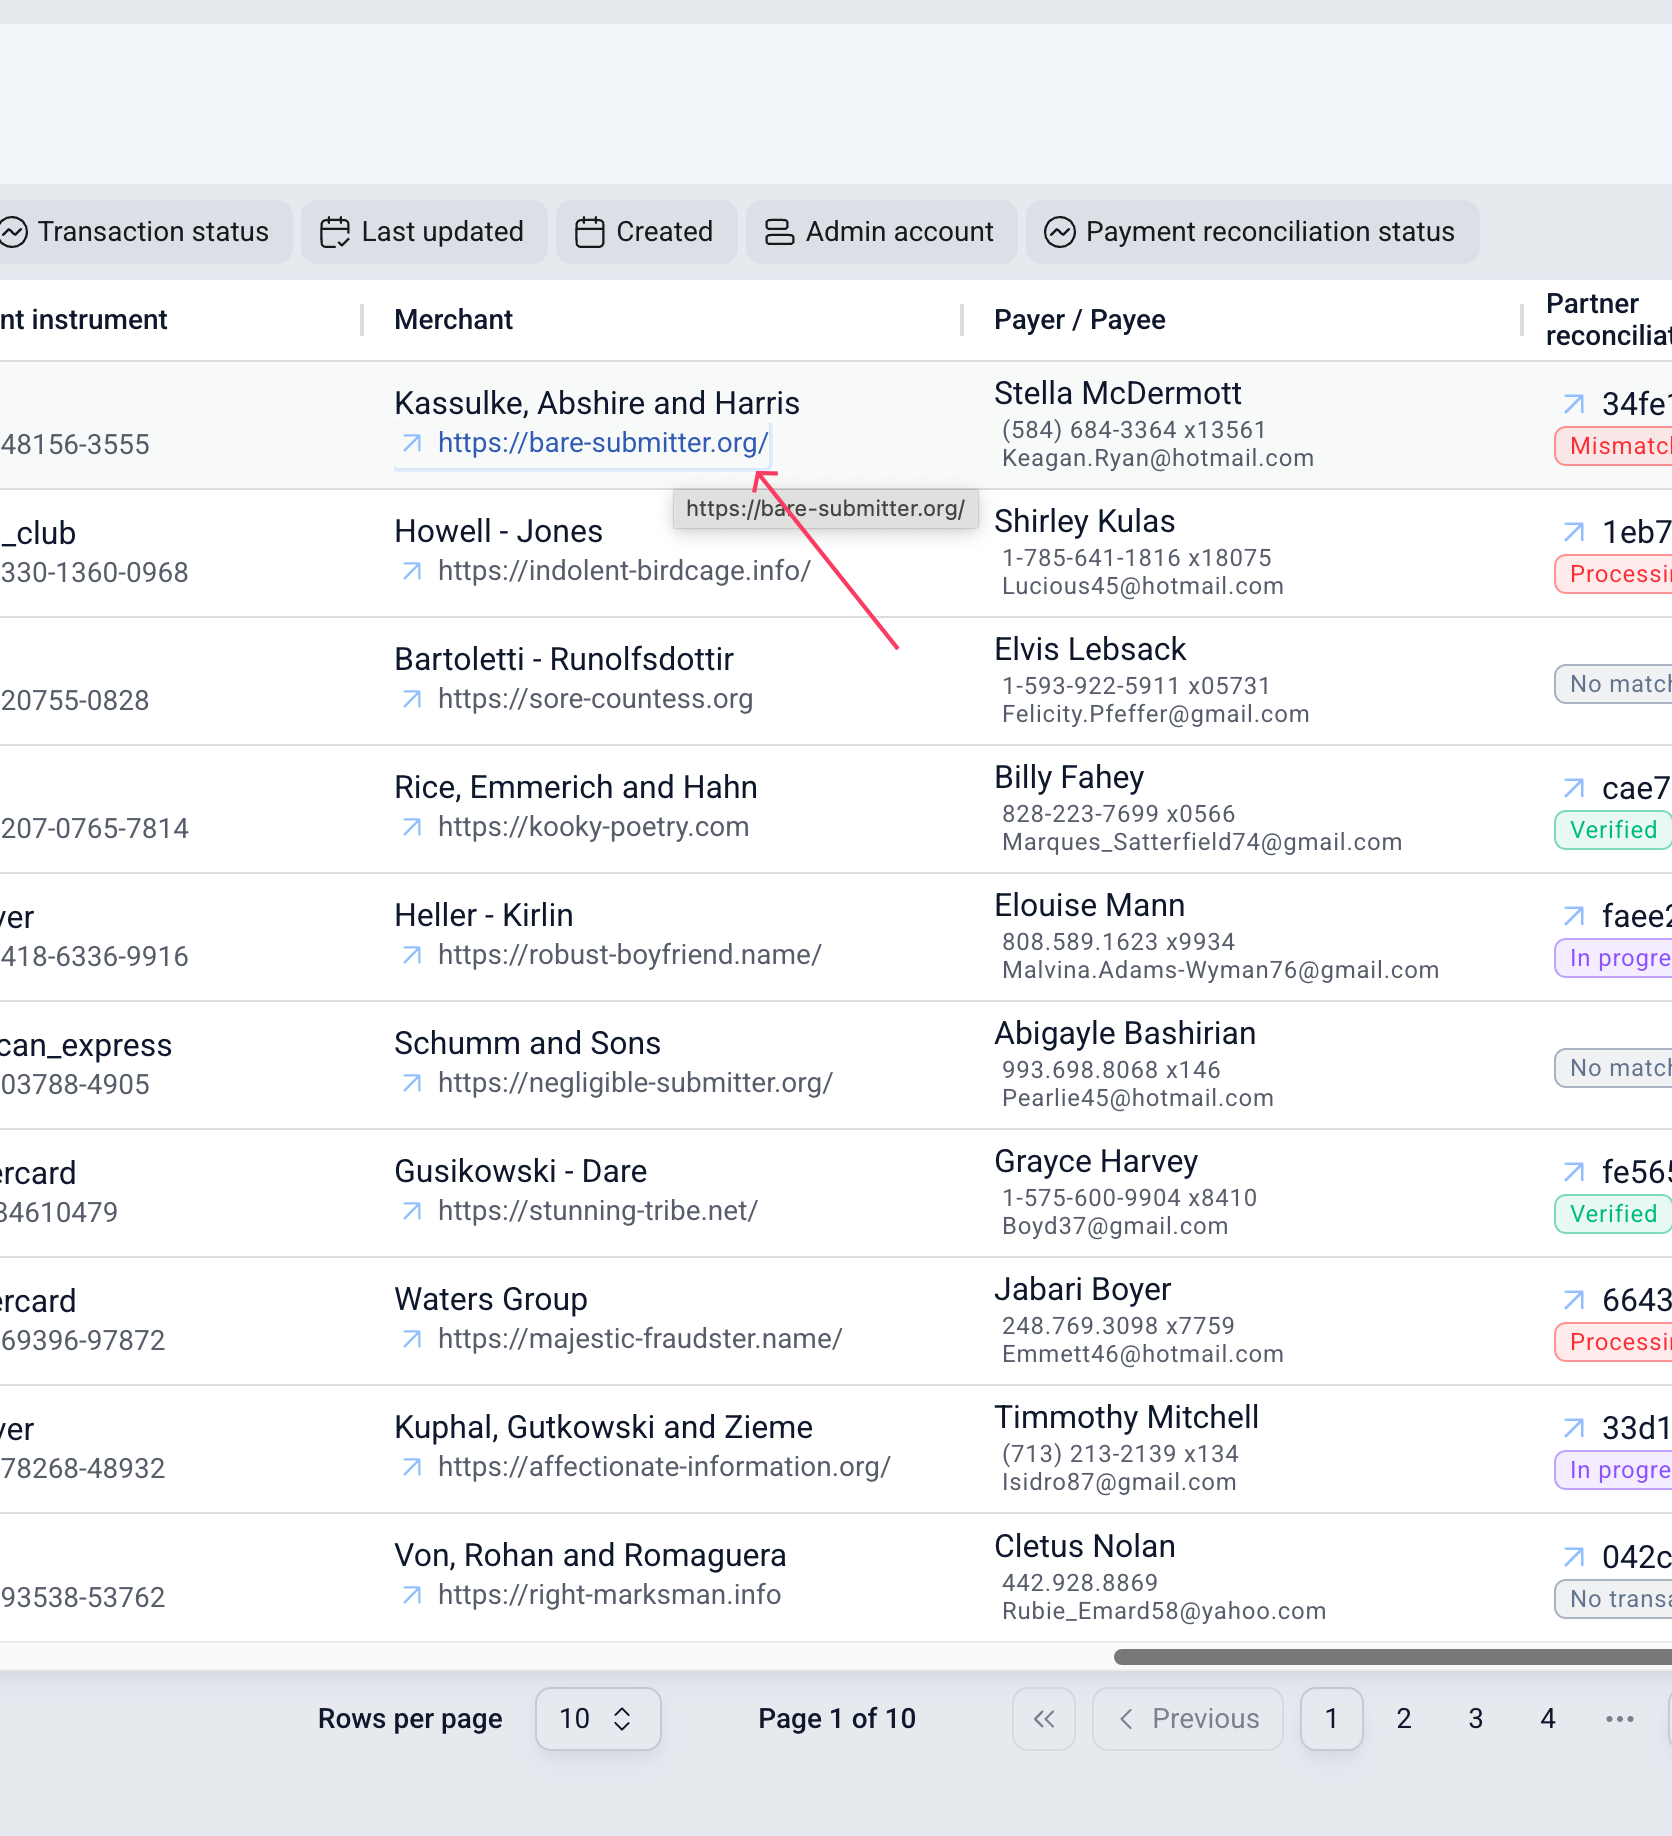Screen dimensions: 1672x1836
Task: Click external-link arrow beside robust-boyfriend.name
Action: (412, 955)
